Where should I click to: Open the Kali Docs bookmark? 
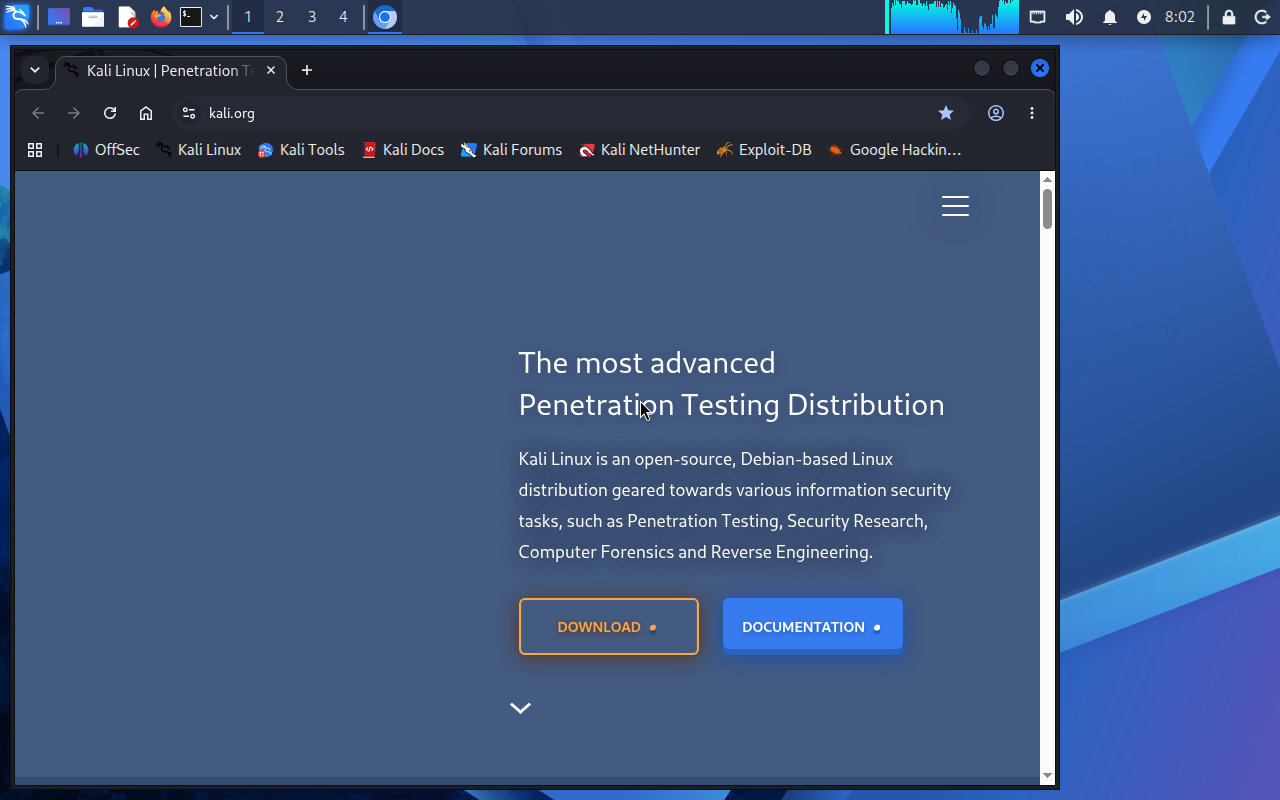[x=403, y=150]
